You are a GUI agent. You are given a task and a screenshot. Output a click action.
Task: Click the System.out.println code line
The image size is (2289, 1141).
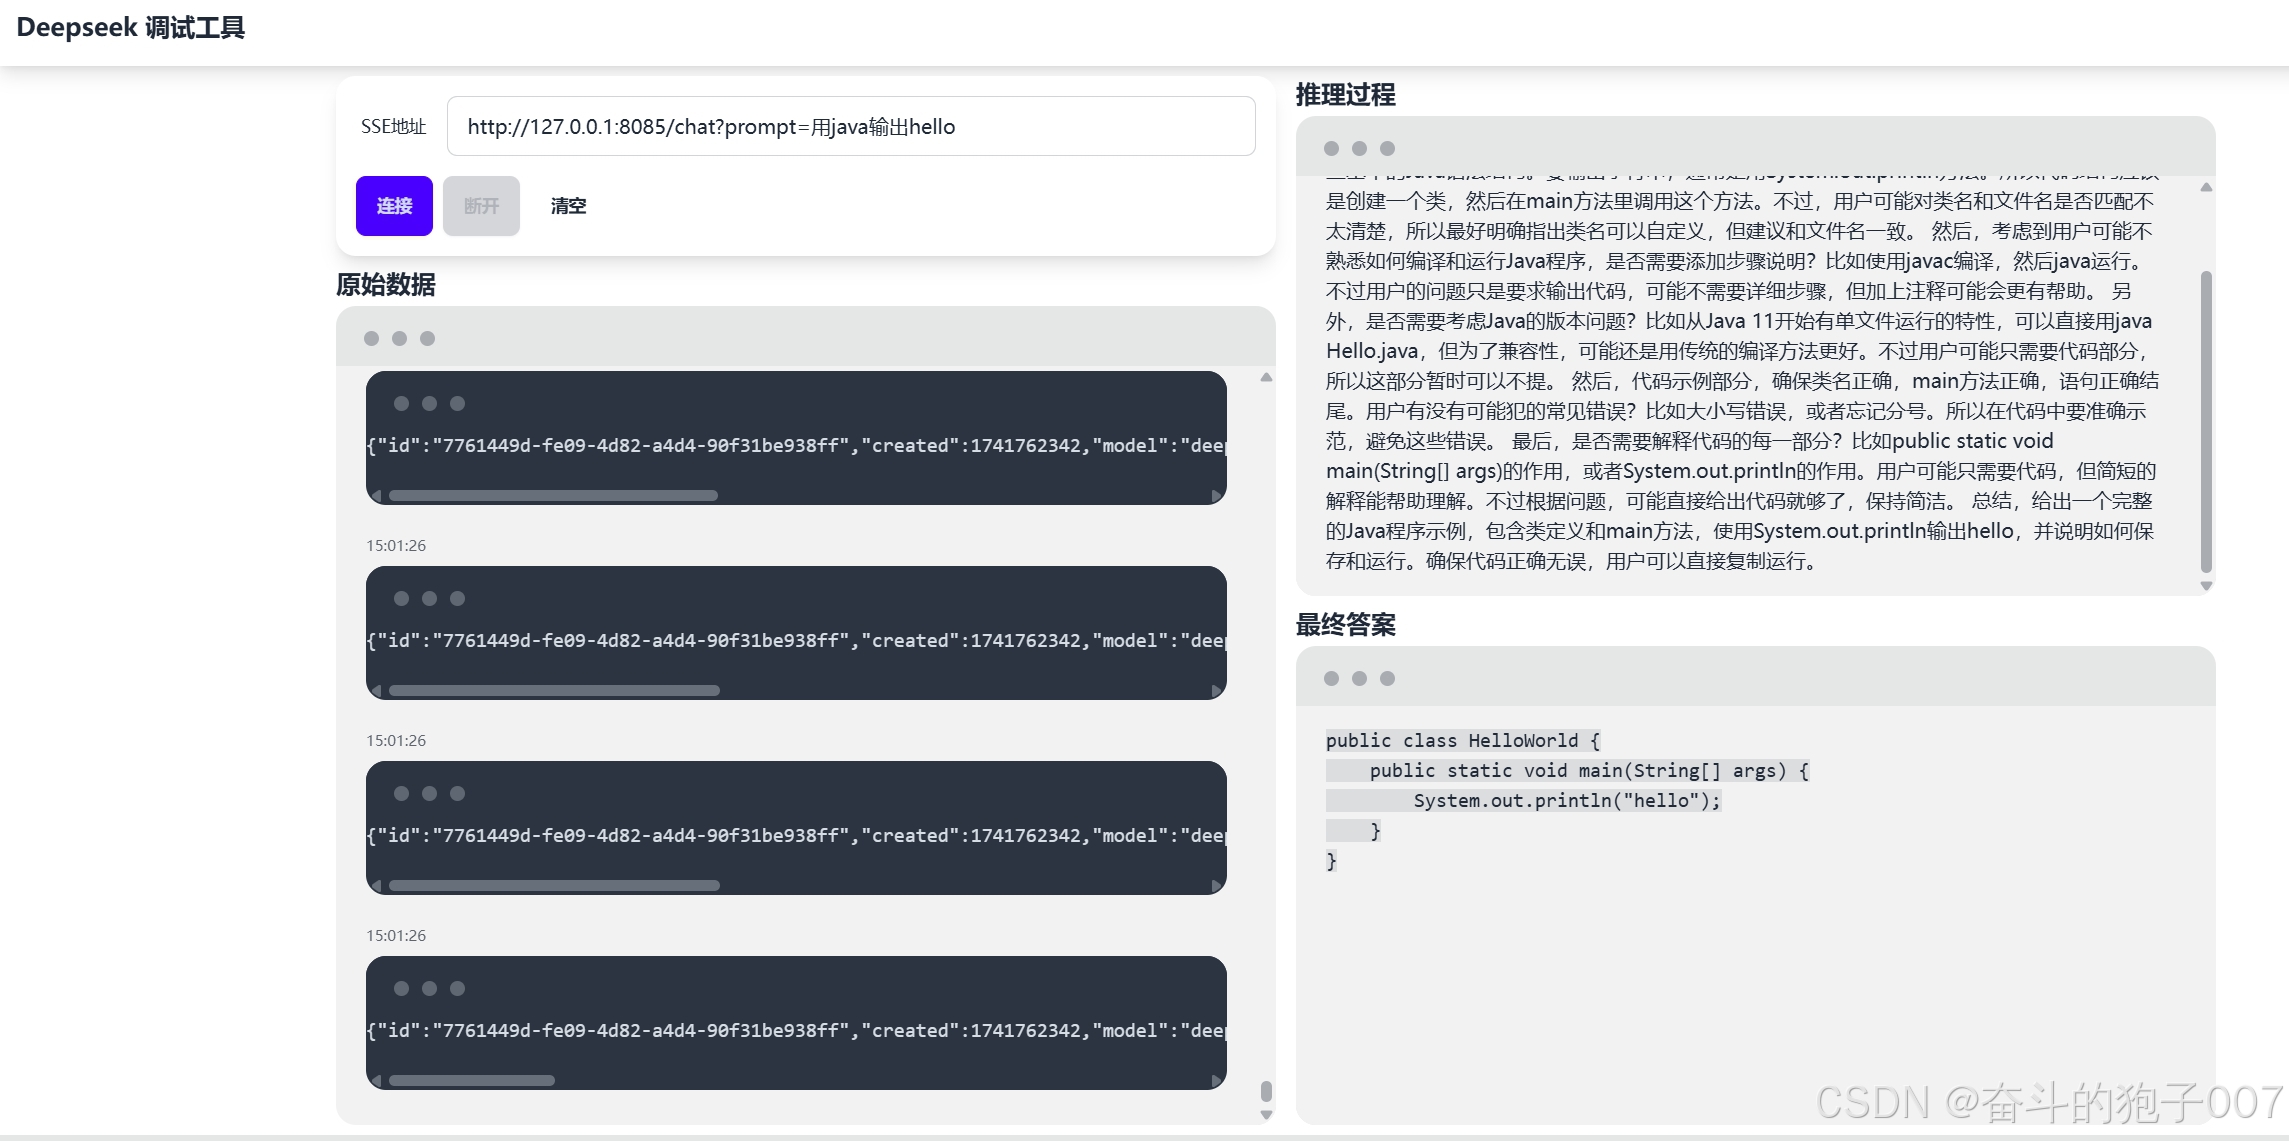point(1566,800)
